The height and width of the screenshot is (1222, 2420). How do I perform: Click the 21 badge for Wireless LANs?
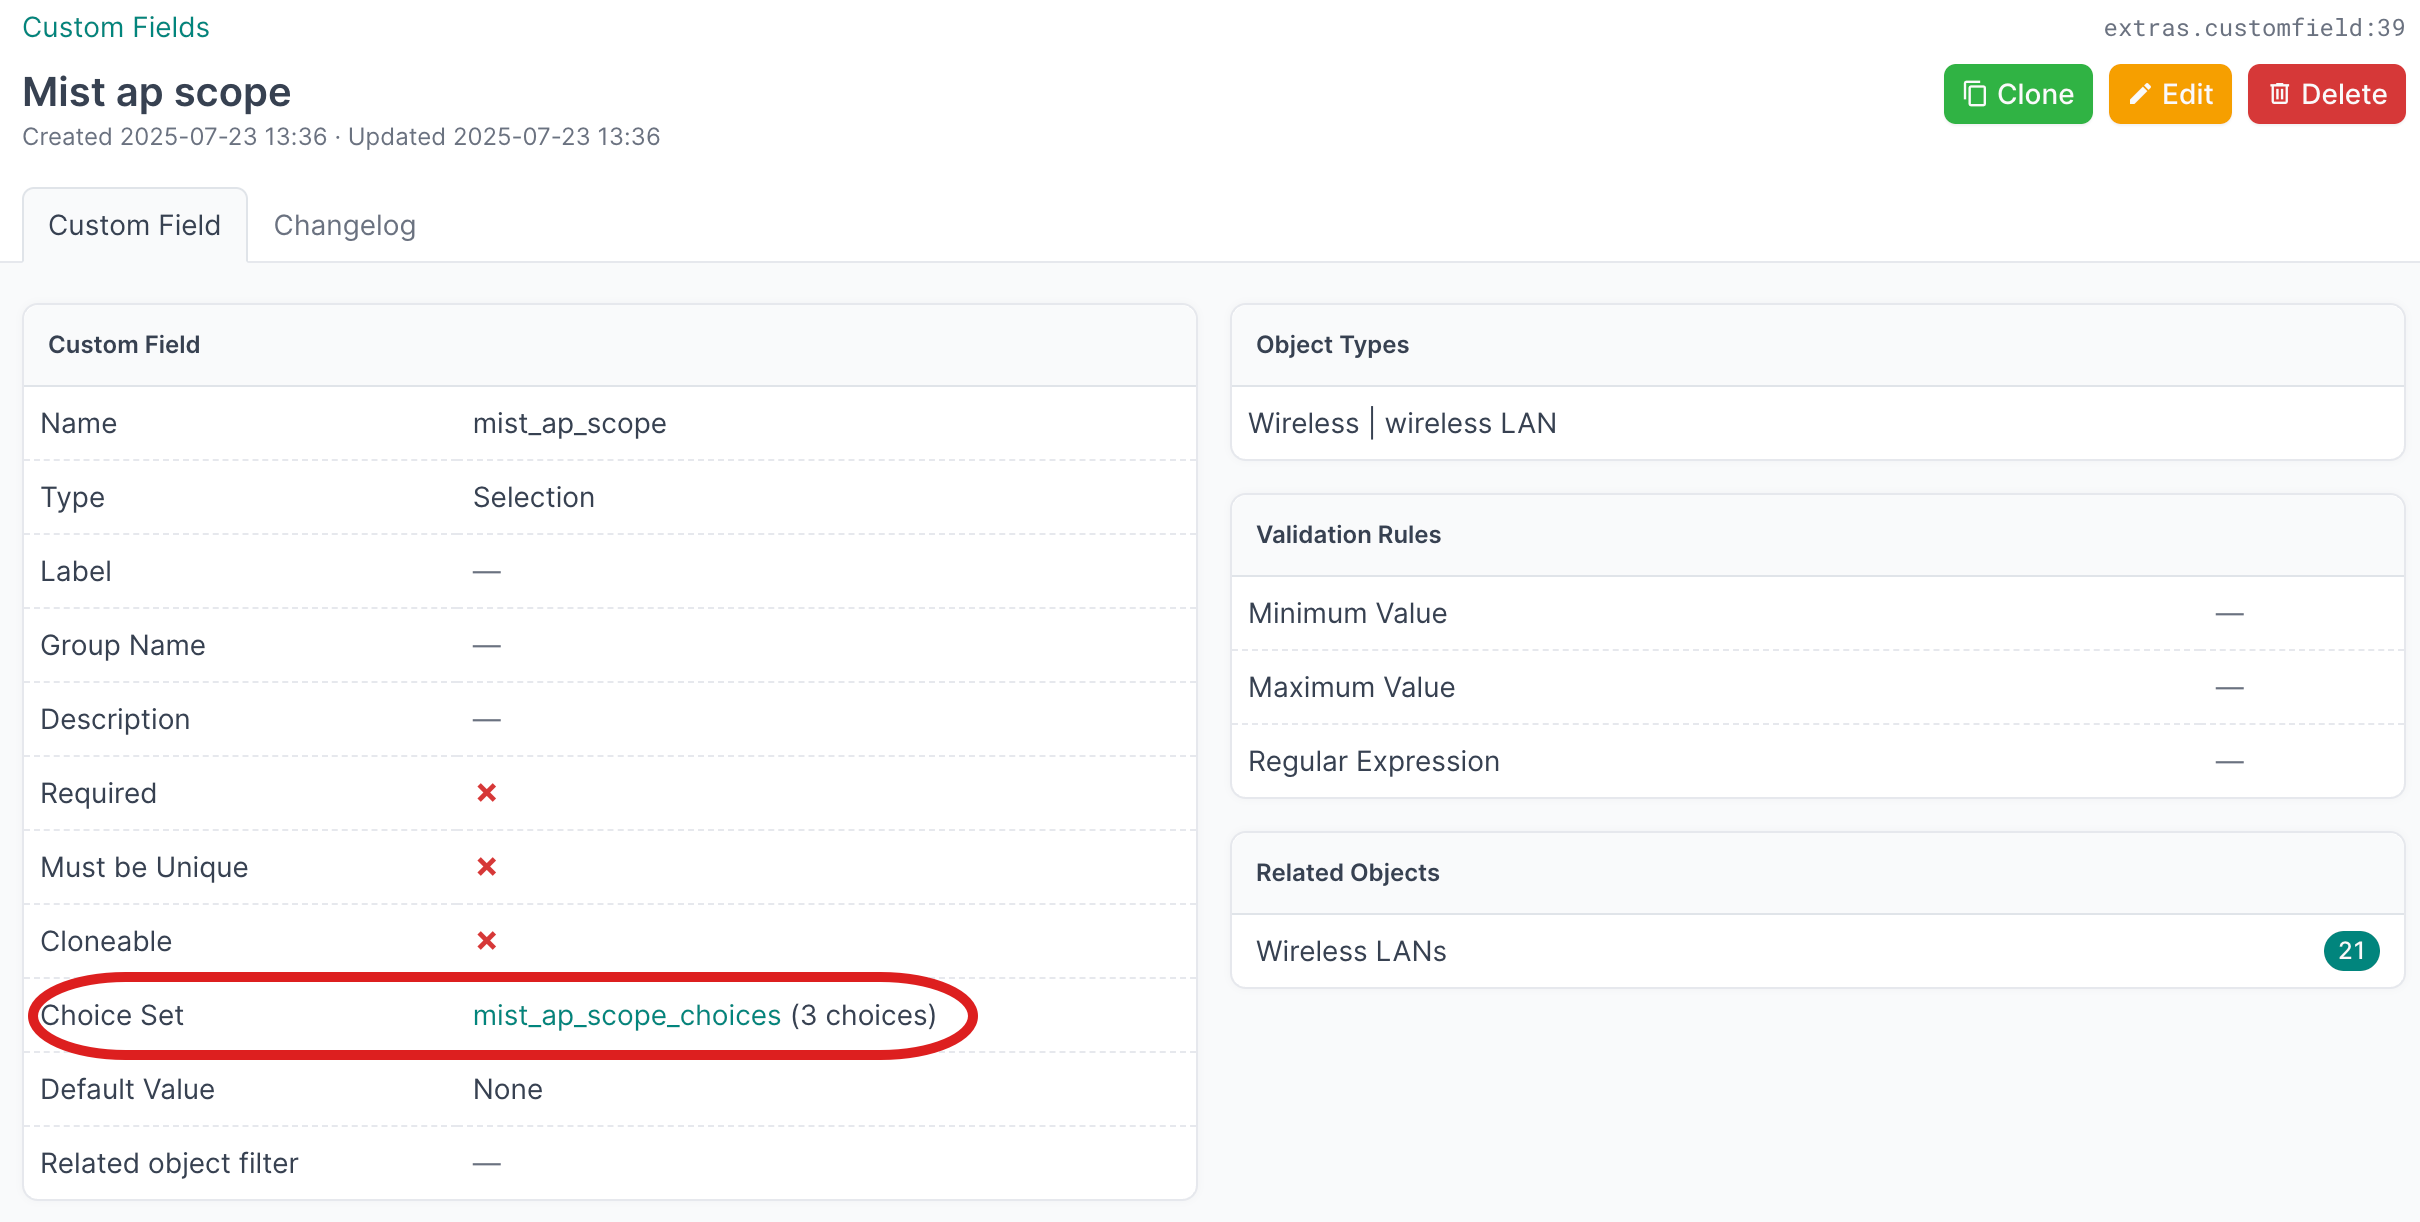tap(2351, 951)
